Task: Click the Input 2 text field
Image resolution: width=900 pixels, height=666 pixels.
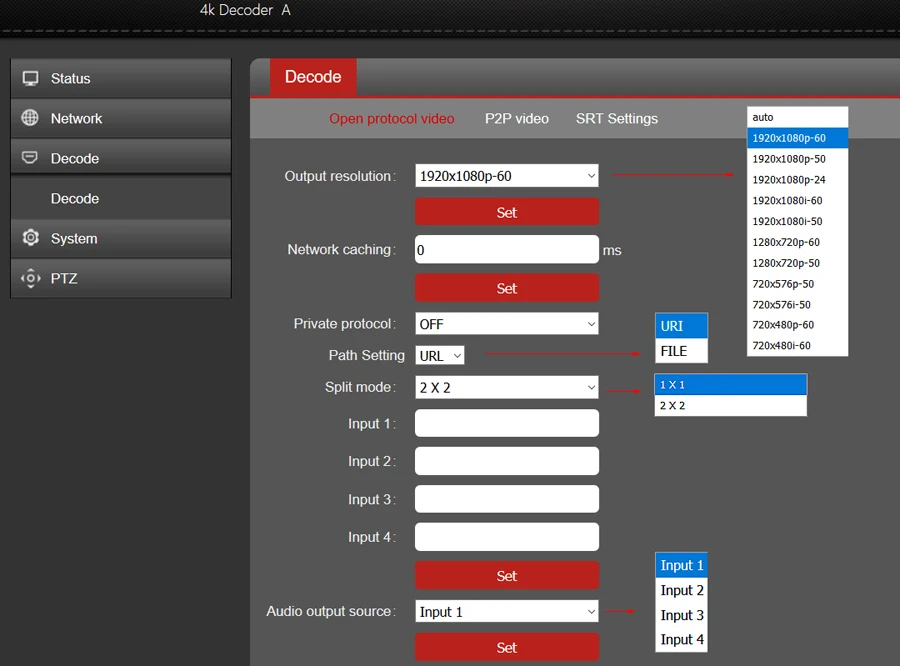Action: (x=507, y=461)
